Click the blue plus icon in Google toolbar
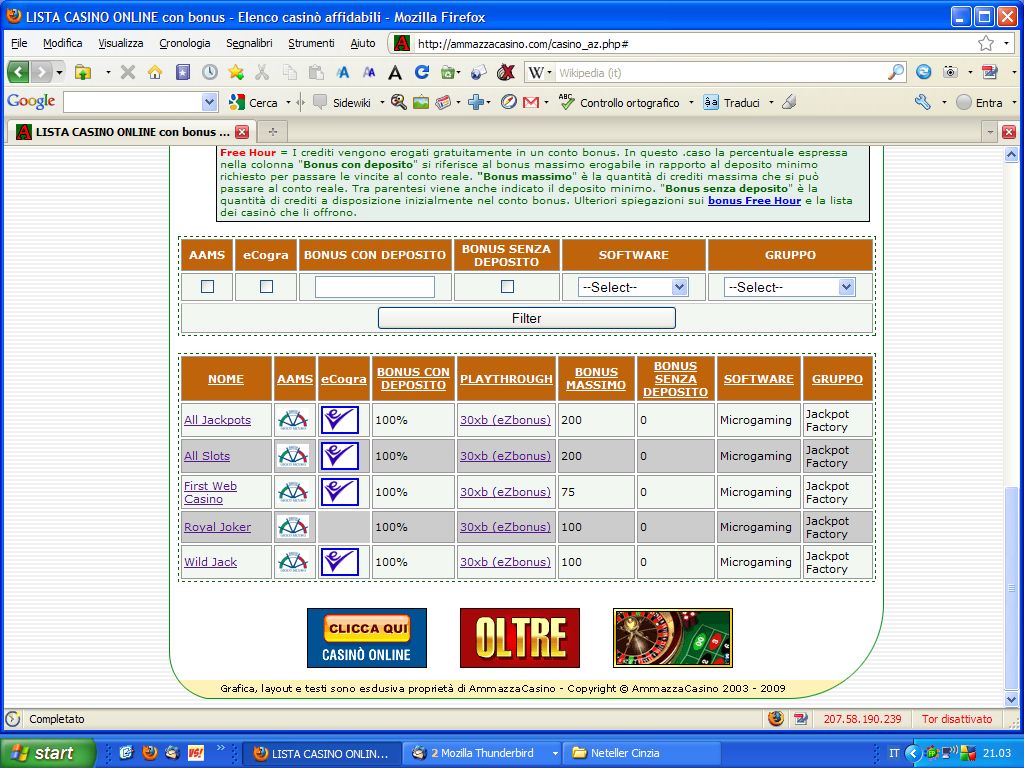Viewport: 1024px width, 768px height. click(476, 102)
